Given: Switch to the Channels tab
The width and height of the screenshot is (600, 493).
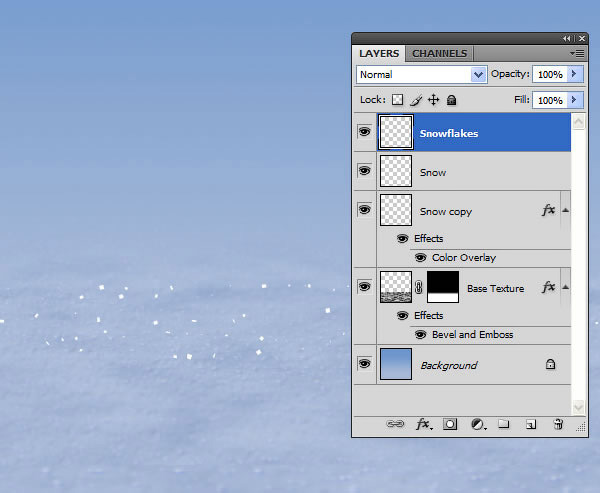Looking at the screenshot, I should [439, 54].
